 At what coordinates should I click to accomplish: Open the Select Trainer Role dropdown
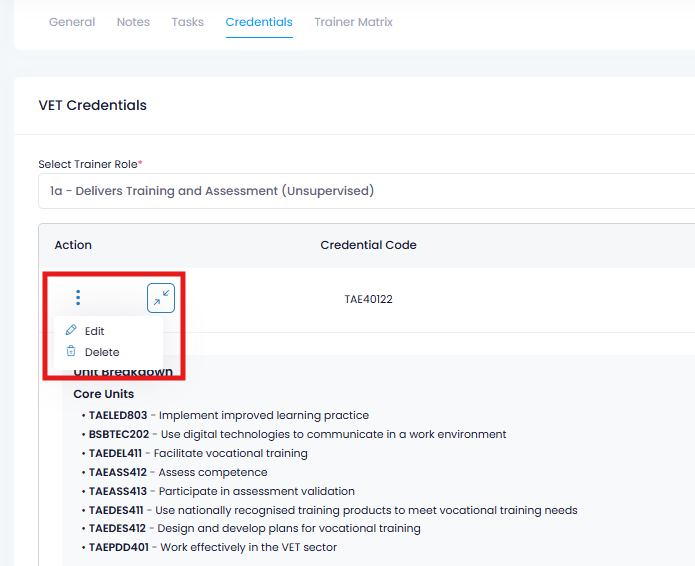tap(367, 191)
